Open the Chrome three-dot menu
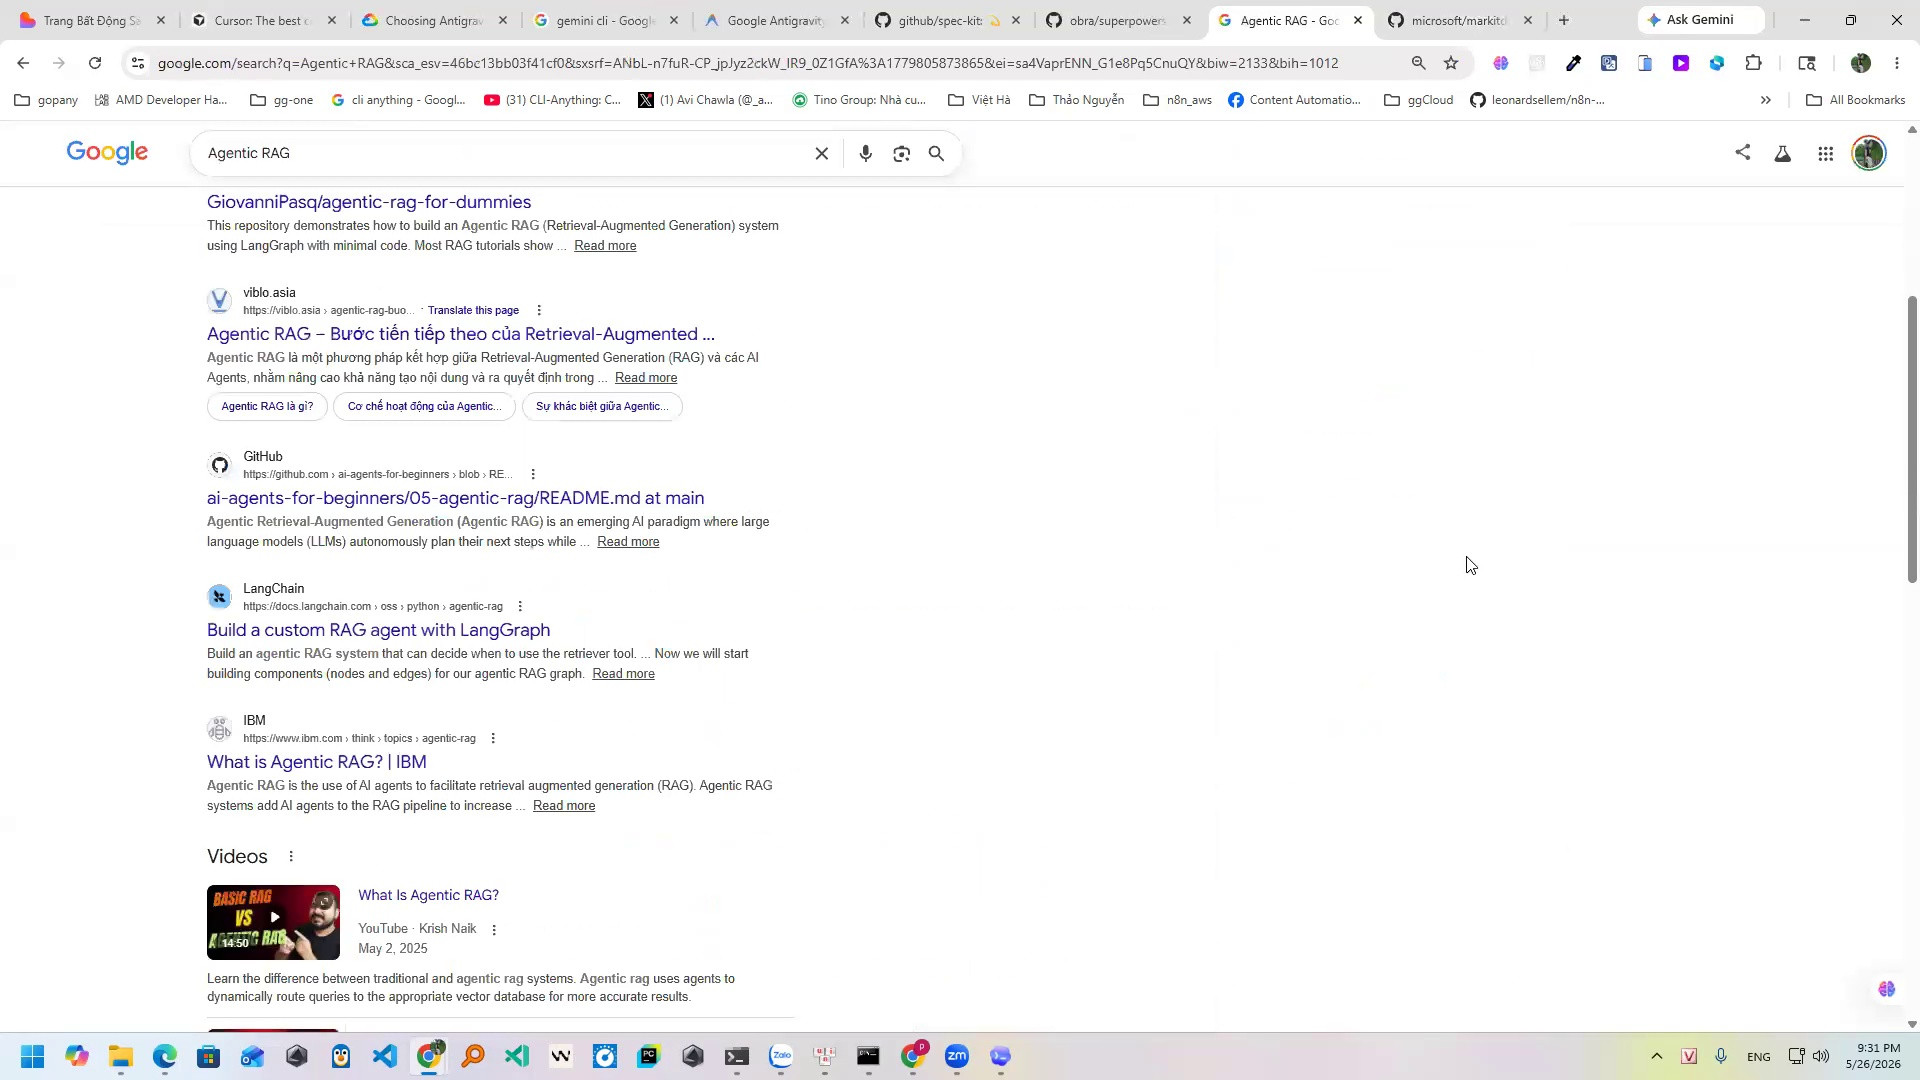This screenshot has height=1080, width=1920. 1897,63
